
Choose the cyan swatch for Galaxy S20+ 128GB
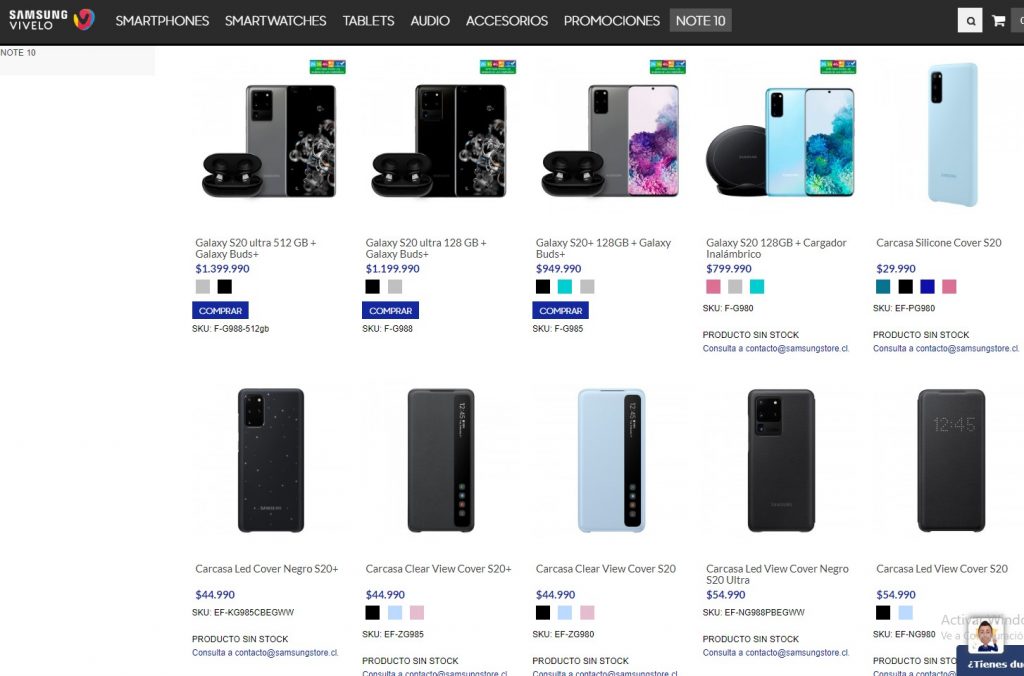click(565, 287)
